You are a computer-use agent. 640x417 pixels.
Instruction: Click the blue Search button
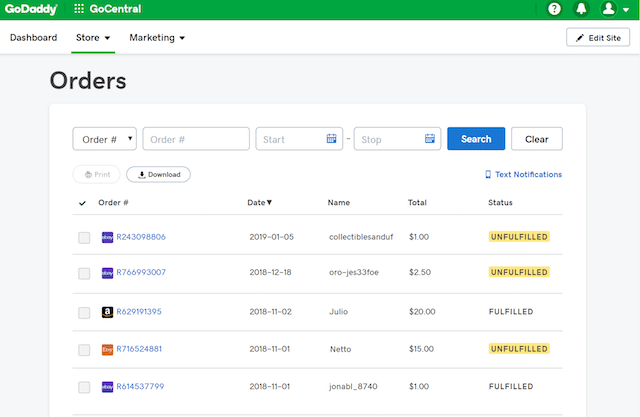476,139
